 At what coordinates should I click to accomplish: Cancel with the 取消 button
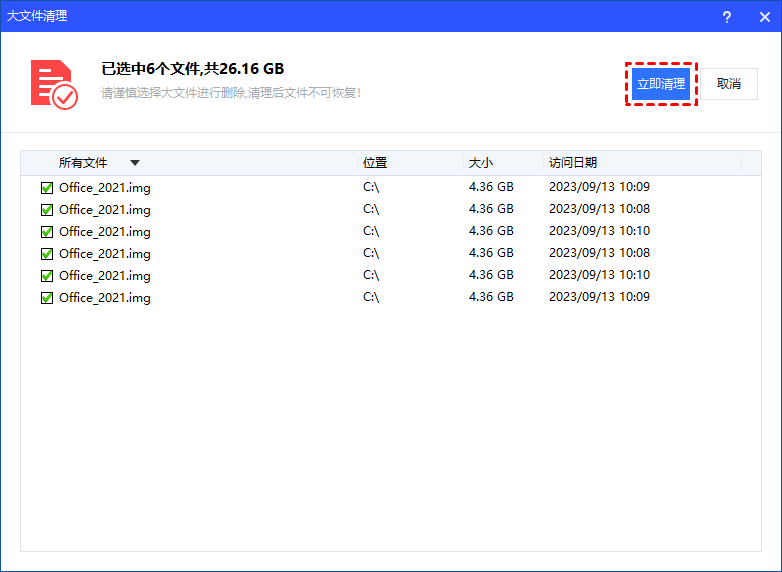pos(729,84)
